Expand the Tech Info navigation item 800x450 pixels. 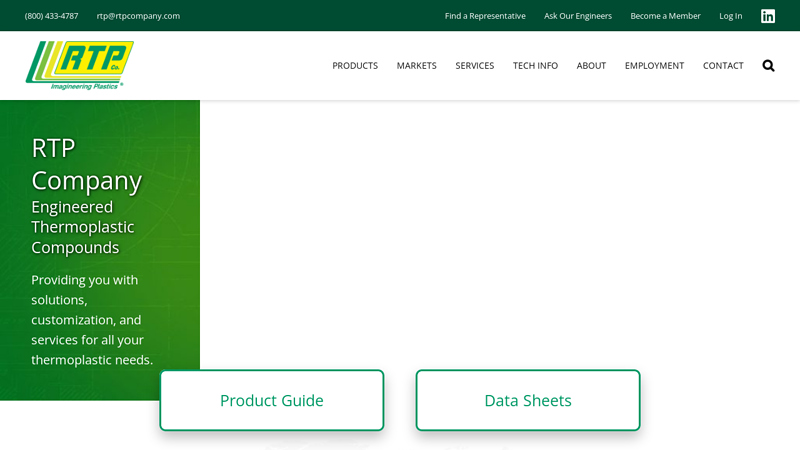[535, 66]
